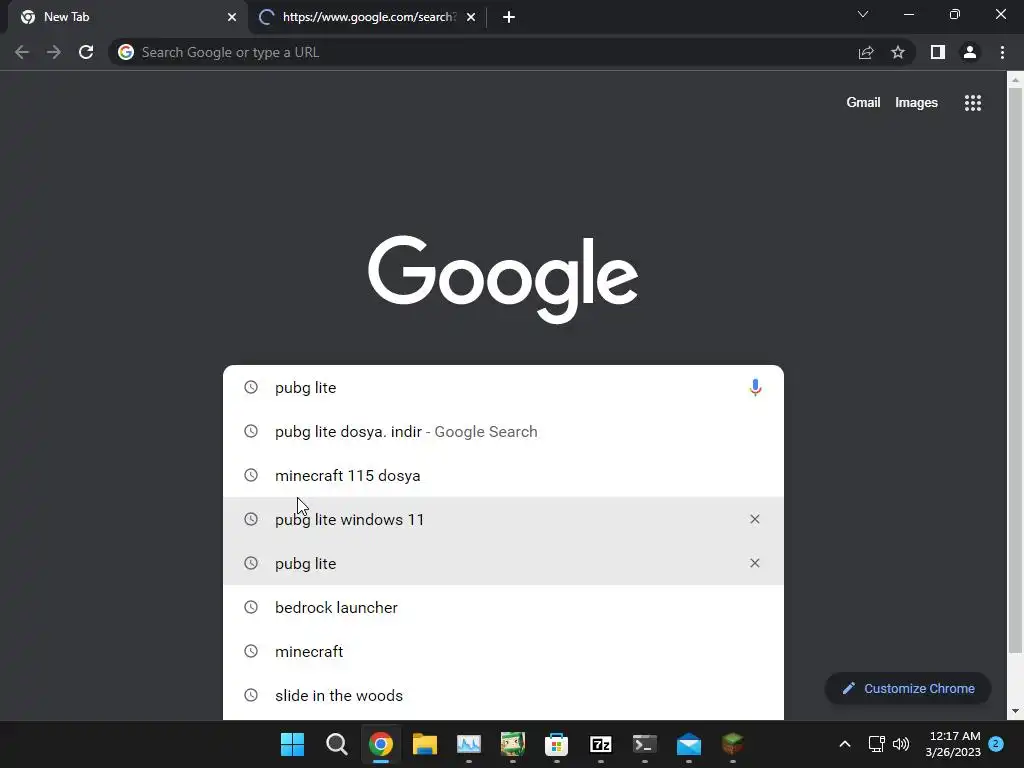The image size is (1024, 768).
Task: Click the network icon in system tray
Action: pos(876,744)
